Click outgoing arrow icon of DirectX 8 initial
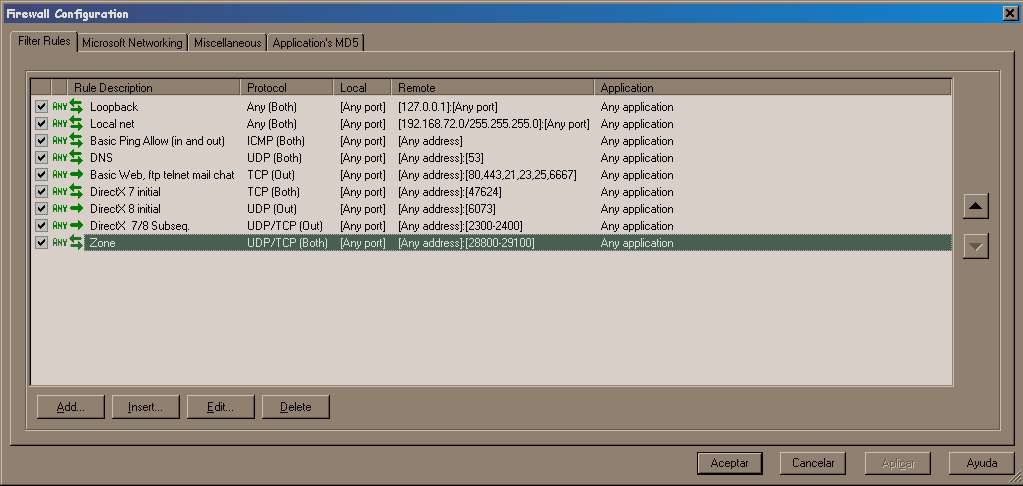 tap(76, 208)
